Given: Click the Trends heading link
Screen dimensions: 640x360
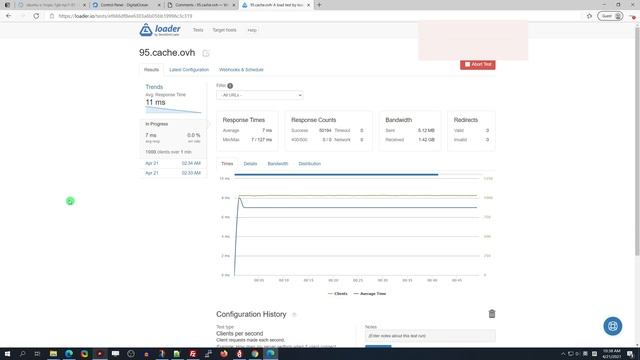Looking at the screenshot, I should click(154, 87).
